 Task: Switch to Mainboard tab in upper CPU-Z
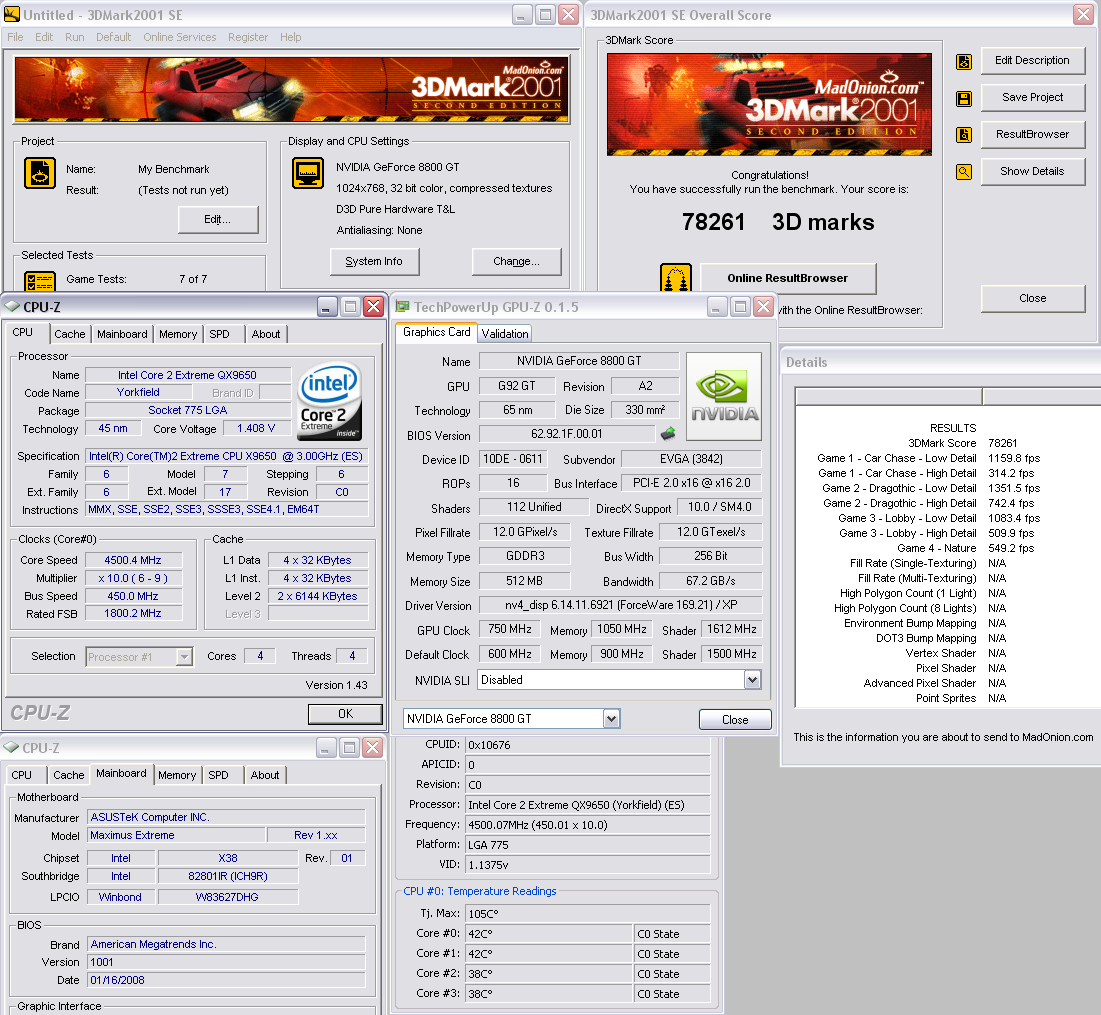[x=122, y=334]
